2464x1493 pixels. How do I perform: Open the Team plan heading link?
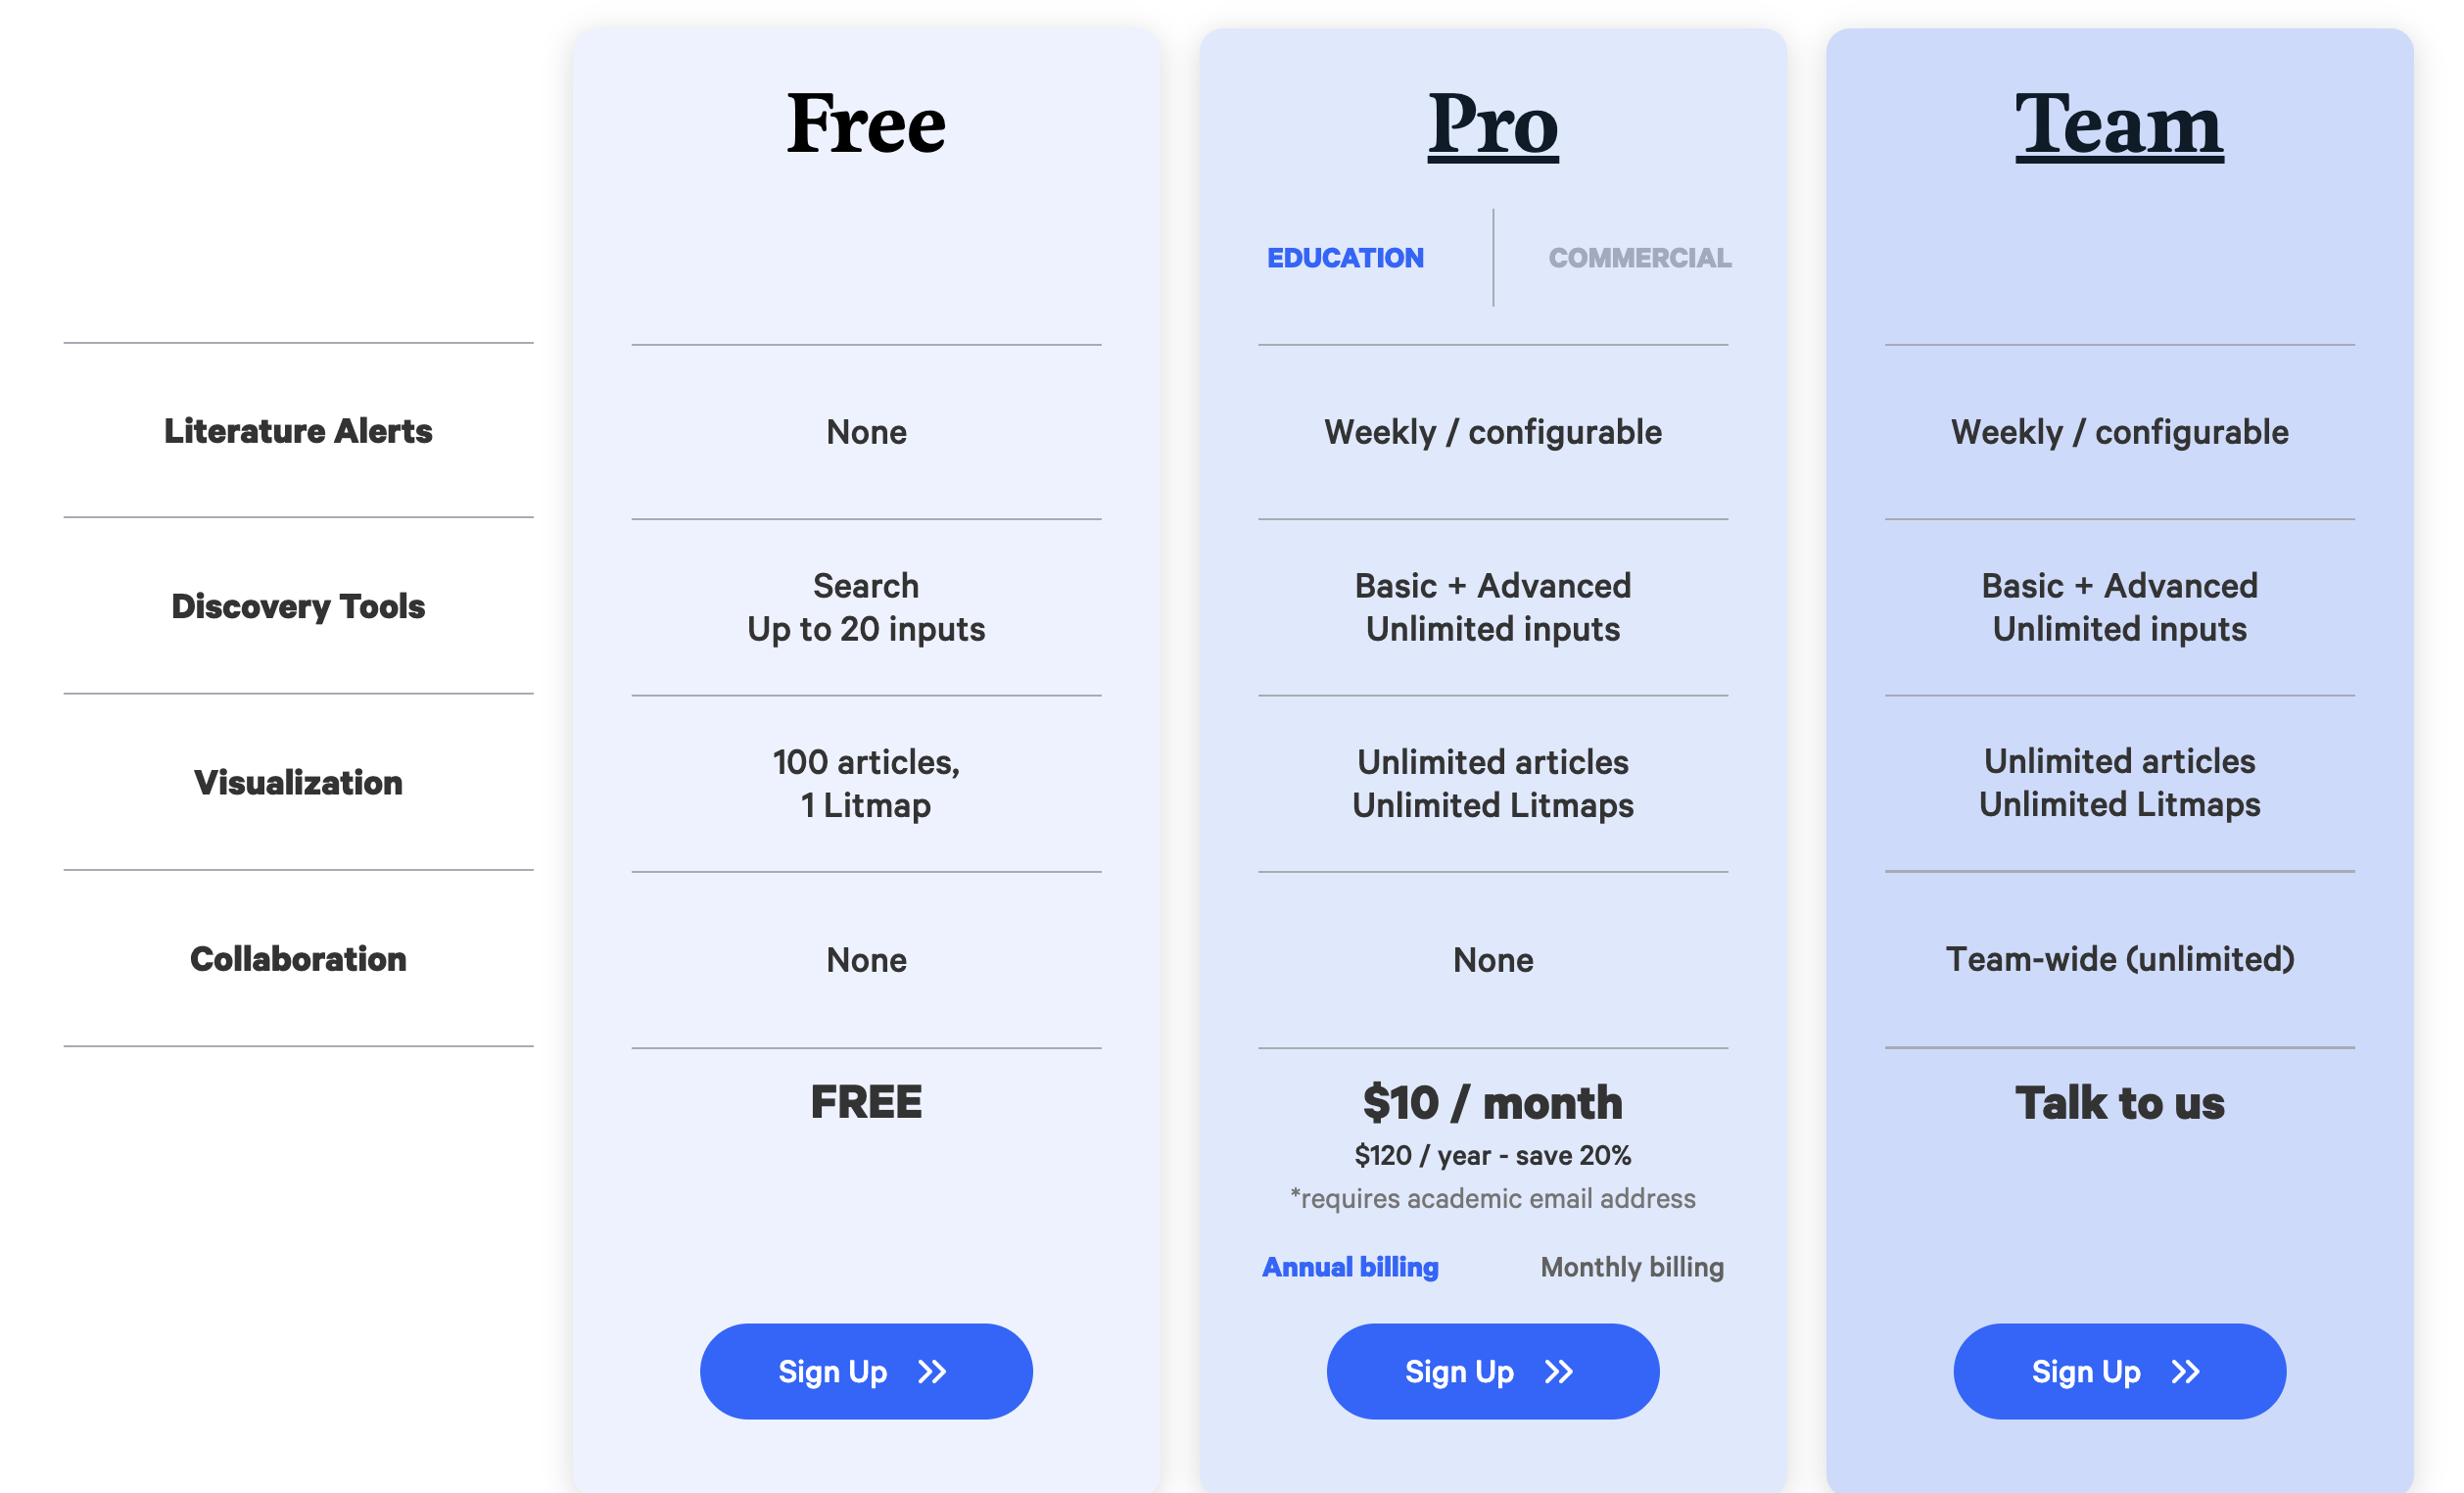pos(2119,124)
